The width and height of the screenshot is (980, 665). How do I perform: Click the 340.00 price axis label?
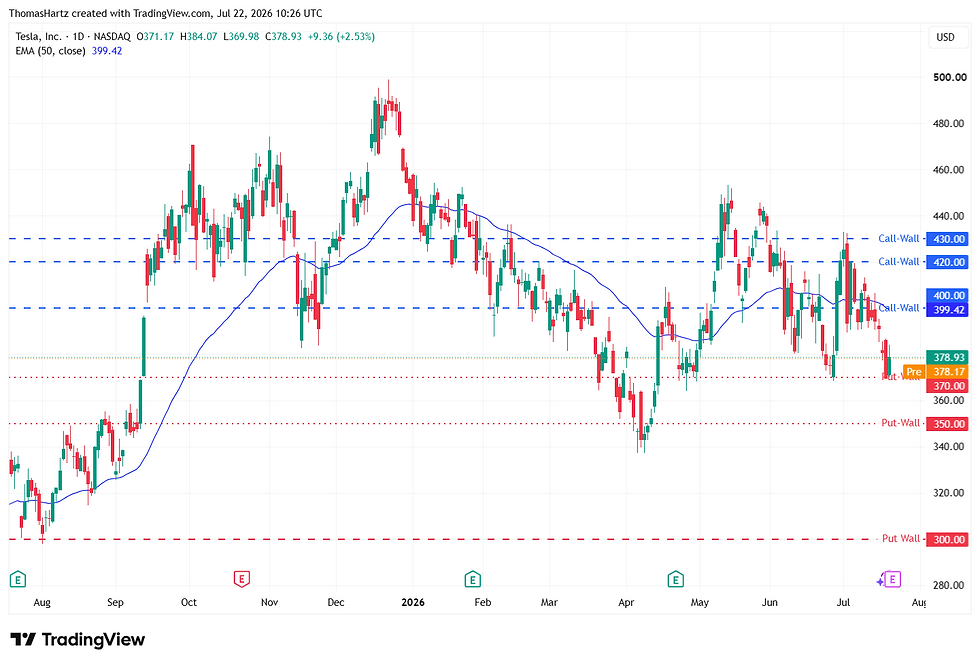949,446
